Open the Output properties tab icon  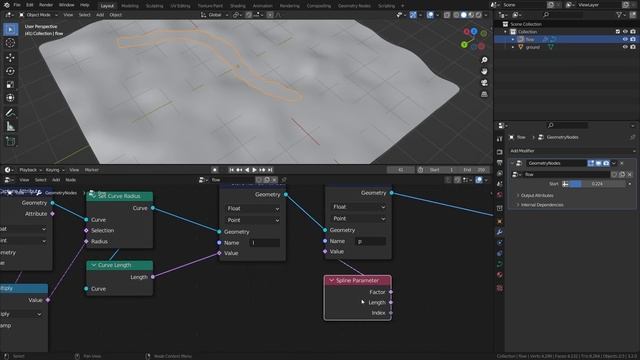tap(500, 163)
